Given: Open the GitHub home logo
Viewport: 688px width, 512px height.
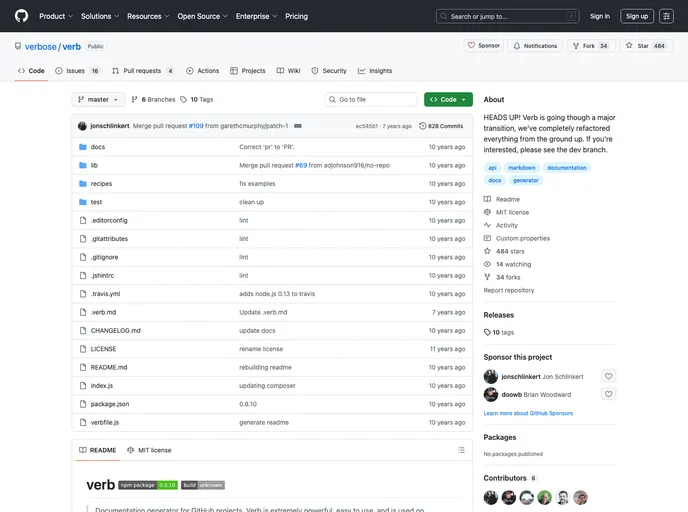Looking at the screenshot, I should (21, 16).
